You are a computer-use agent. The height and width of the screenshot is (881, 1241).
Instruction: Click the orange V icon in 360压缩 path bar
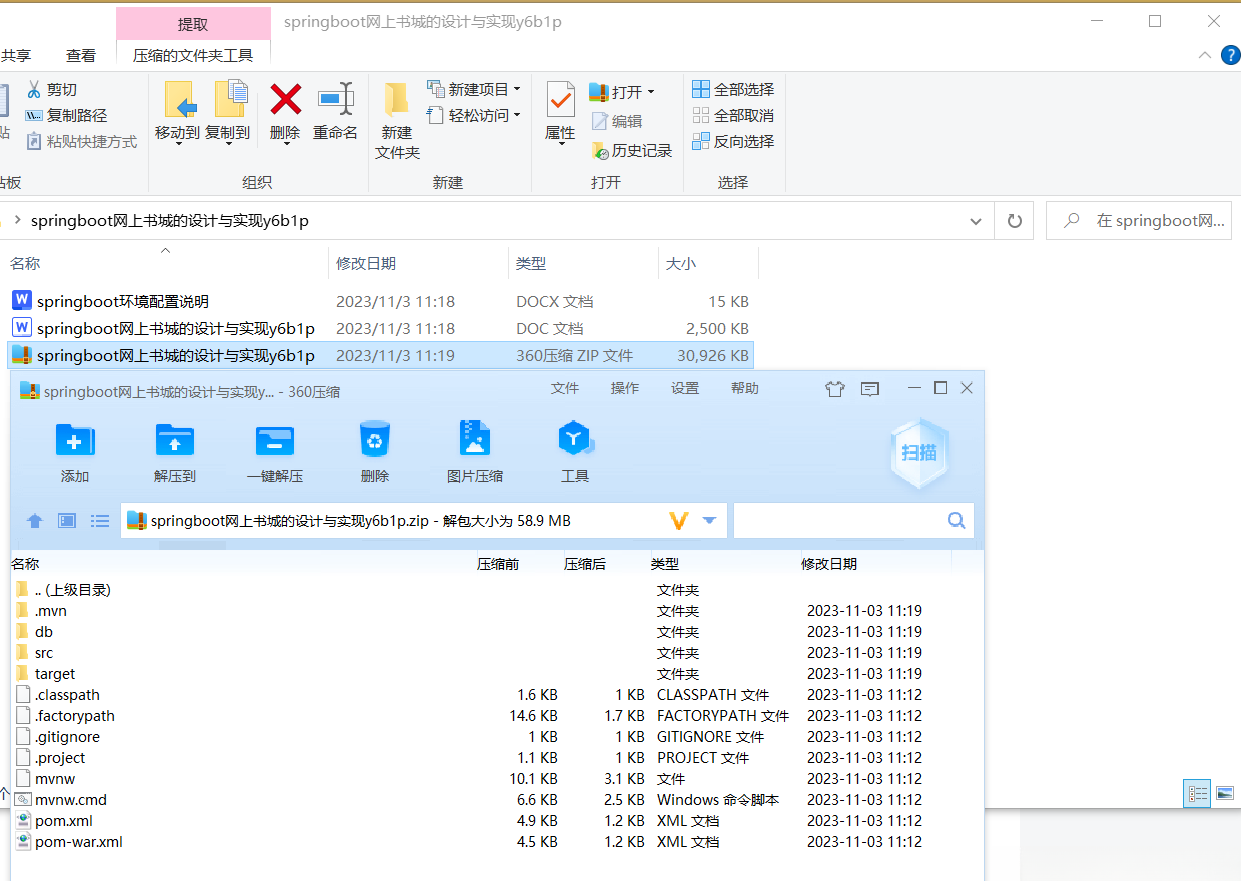point(679,520)
